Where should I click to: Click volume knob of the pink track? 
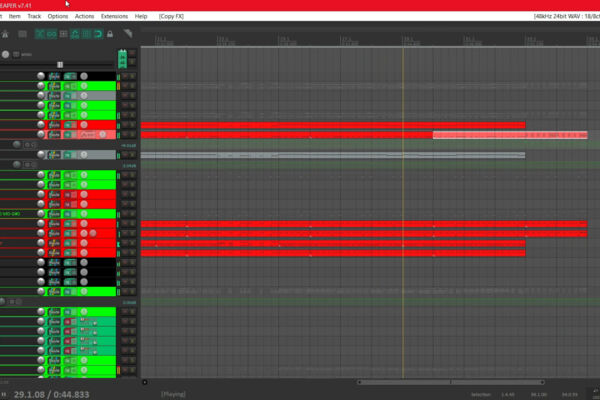41,134
